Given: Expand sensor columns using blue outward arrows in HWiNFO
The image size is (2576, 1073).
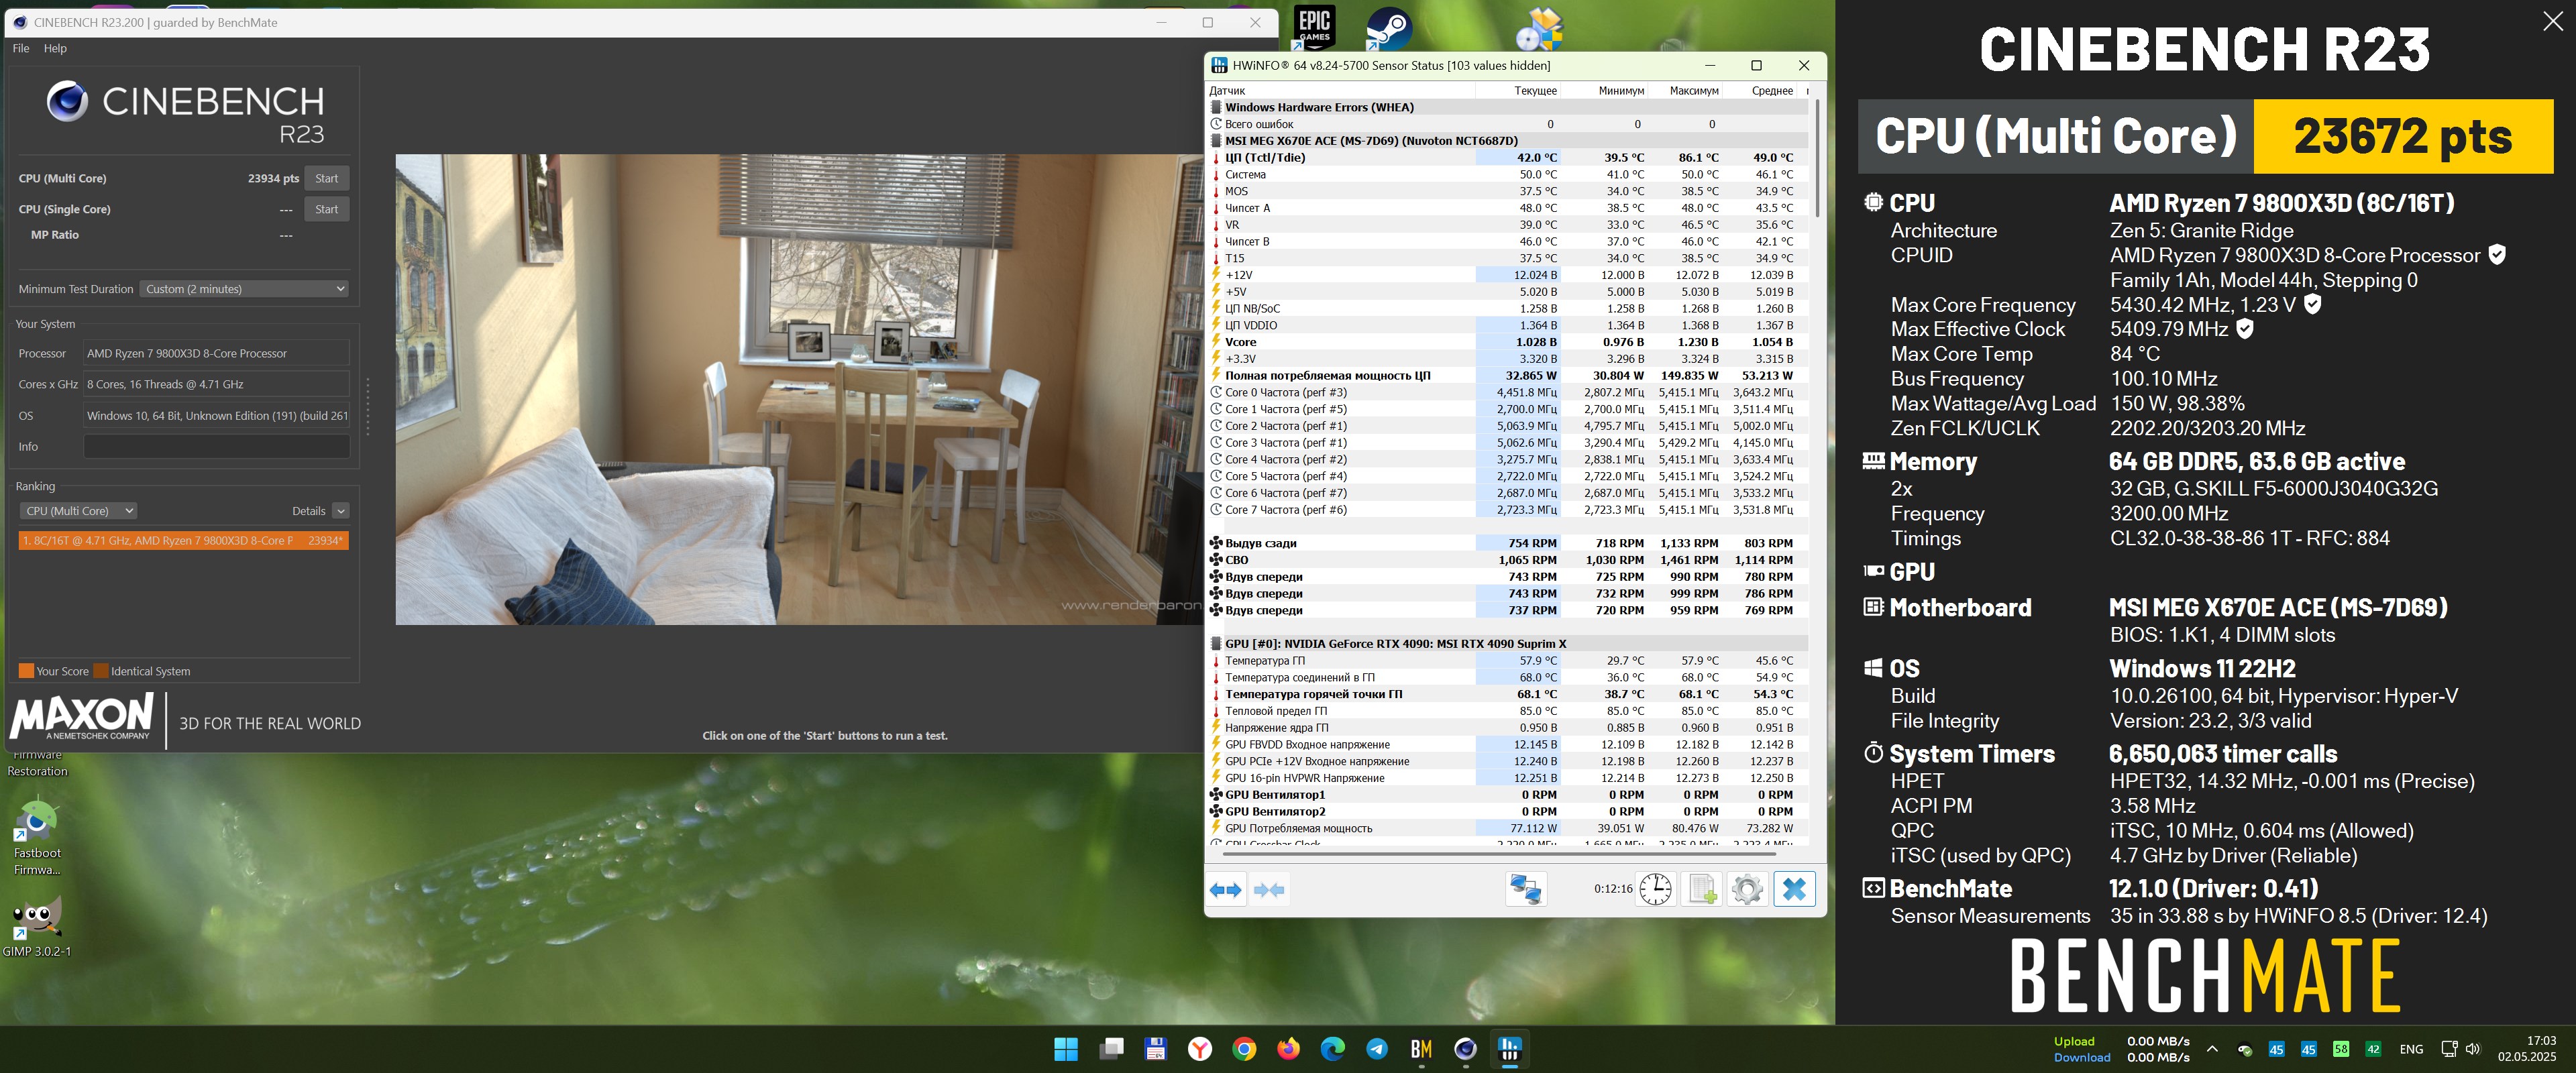Looking at the screenshot, I should [x=1226, y=889].
